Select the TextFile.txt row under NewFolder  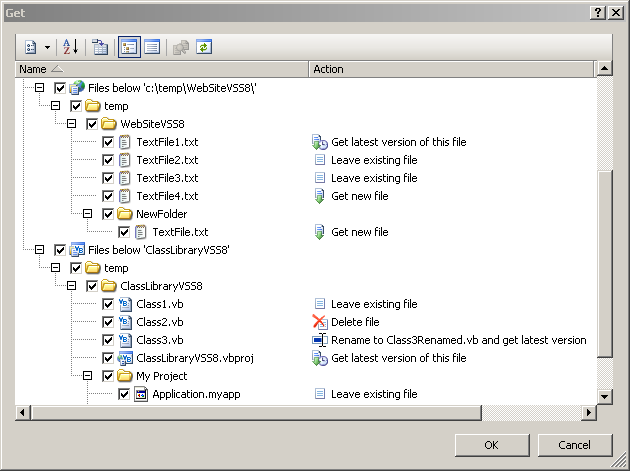[180, 232]
